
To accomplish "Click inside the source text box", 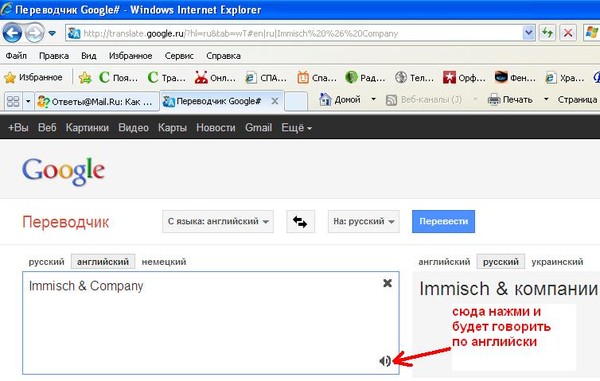I will click(x=211, y=323).
